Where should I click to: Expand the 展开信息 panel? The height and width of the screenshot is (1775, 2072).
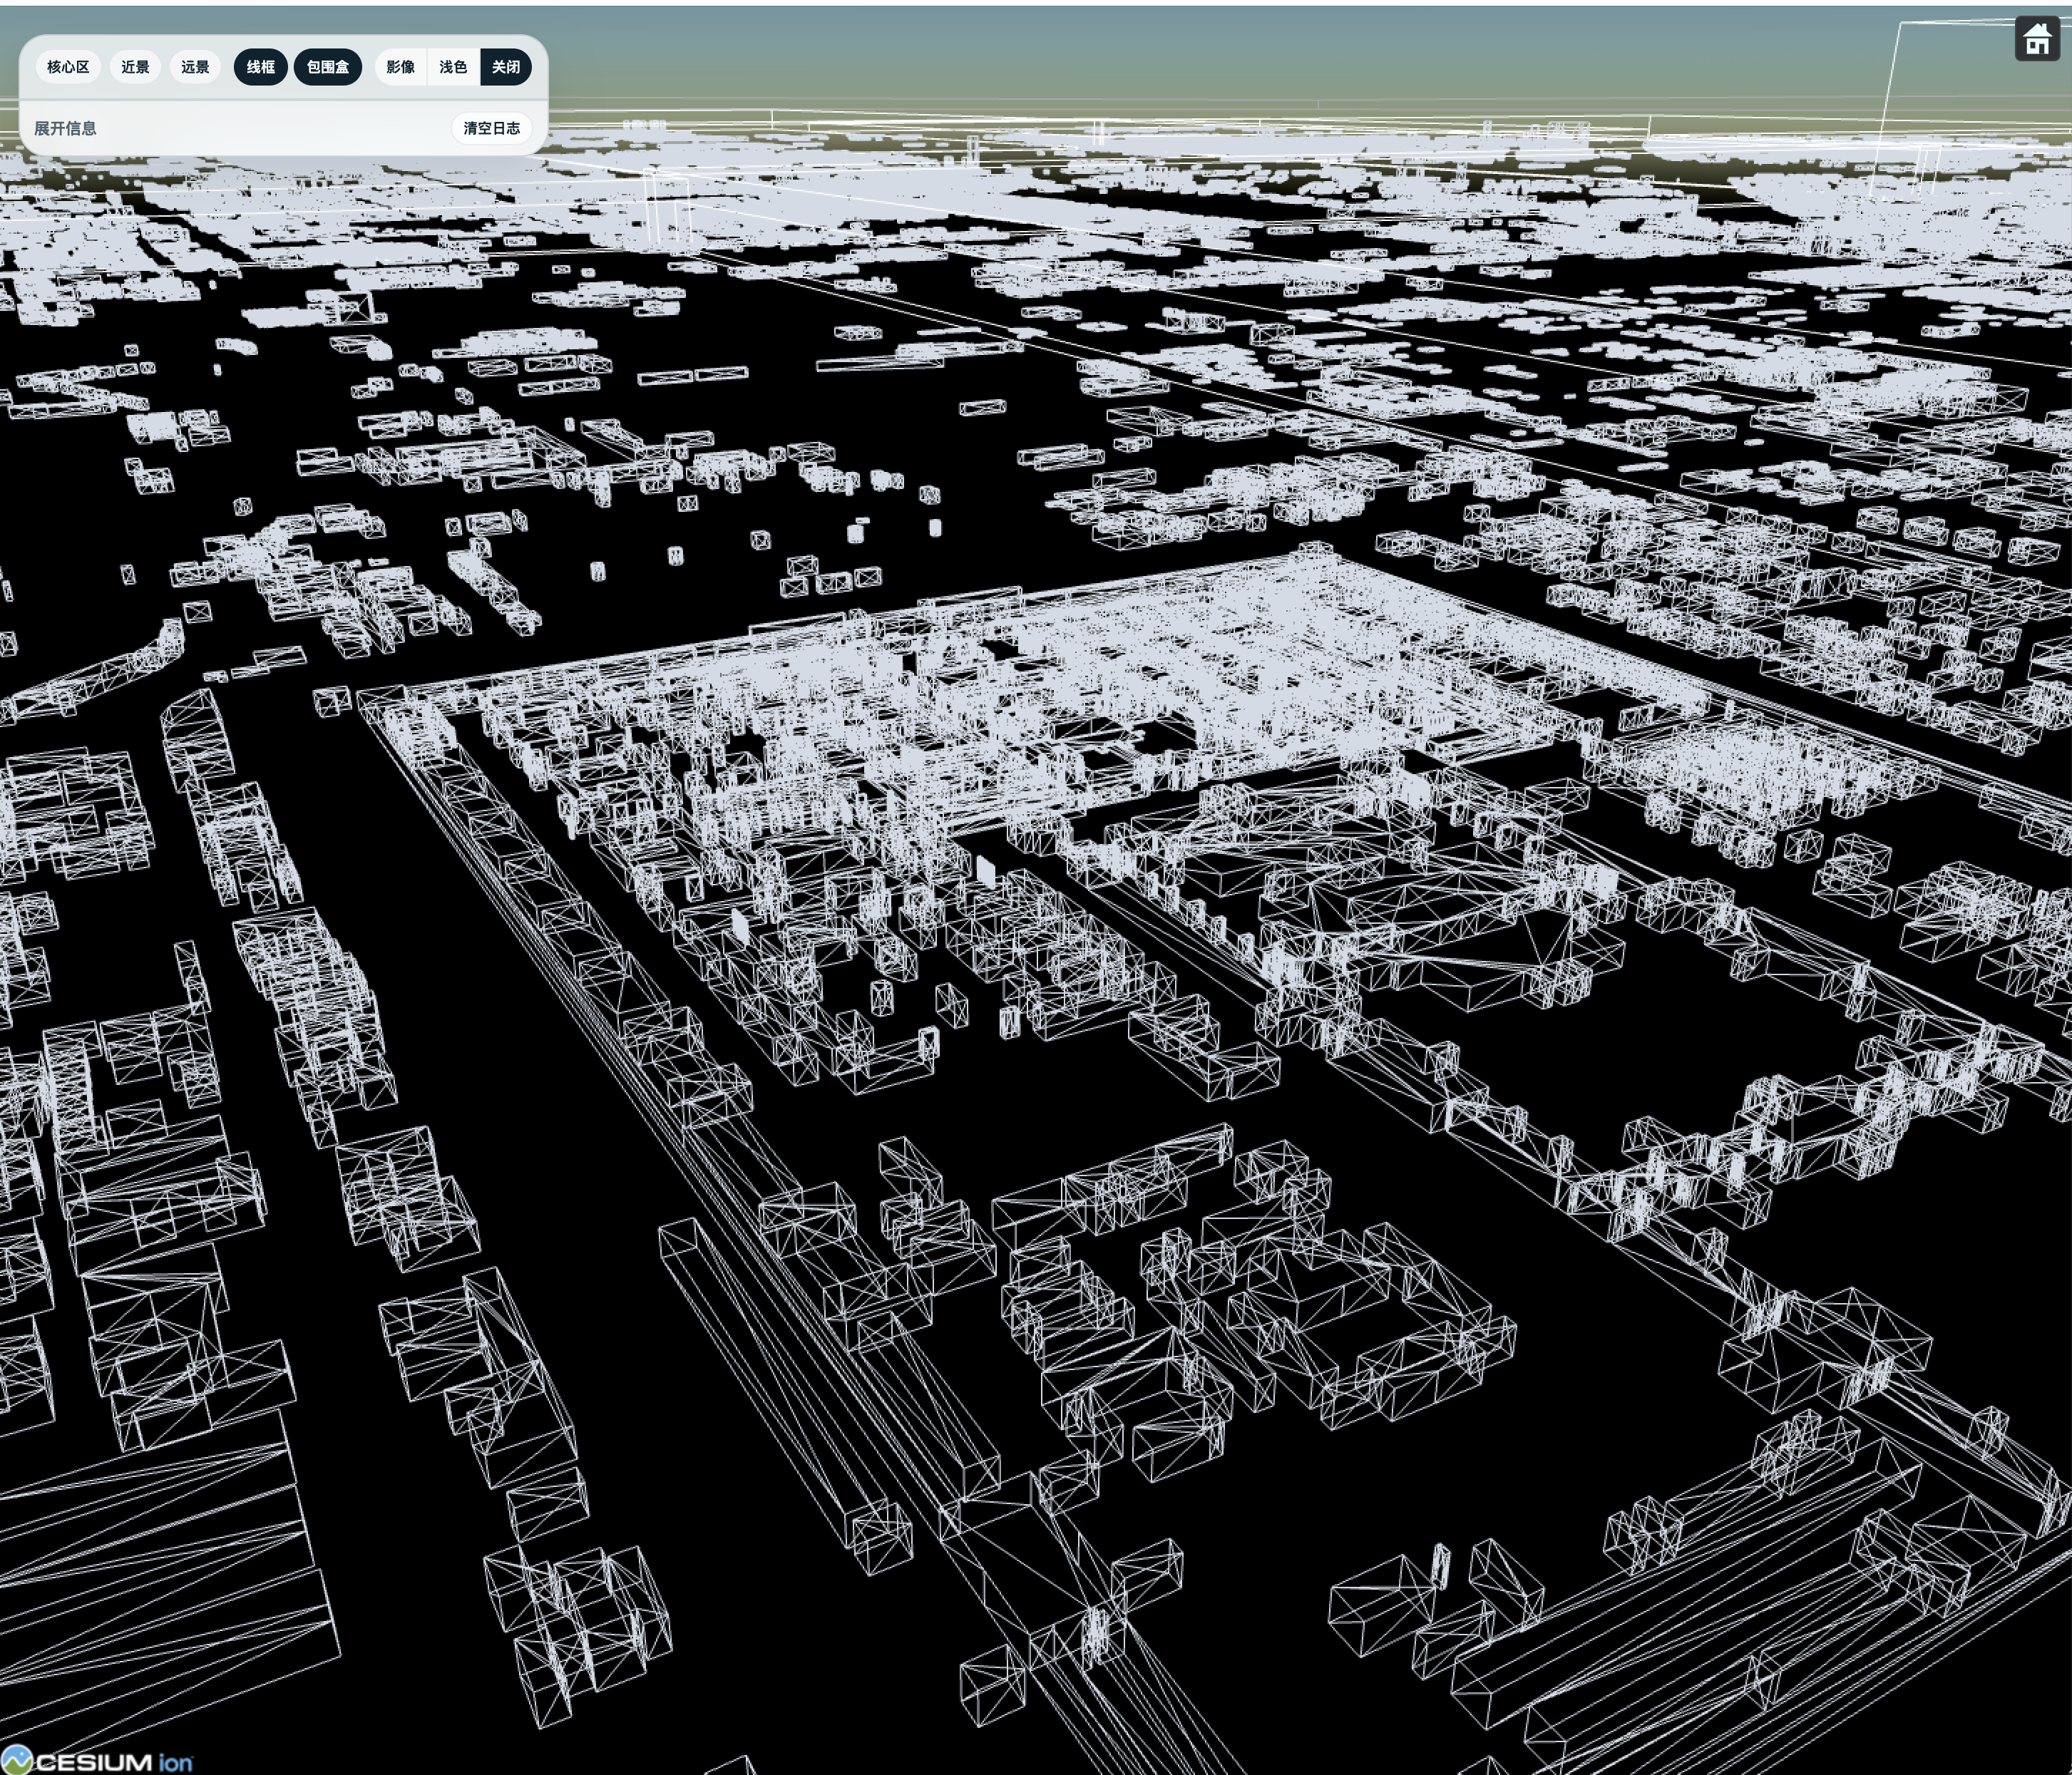[65, 128]
